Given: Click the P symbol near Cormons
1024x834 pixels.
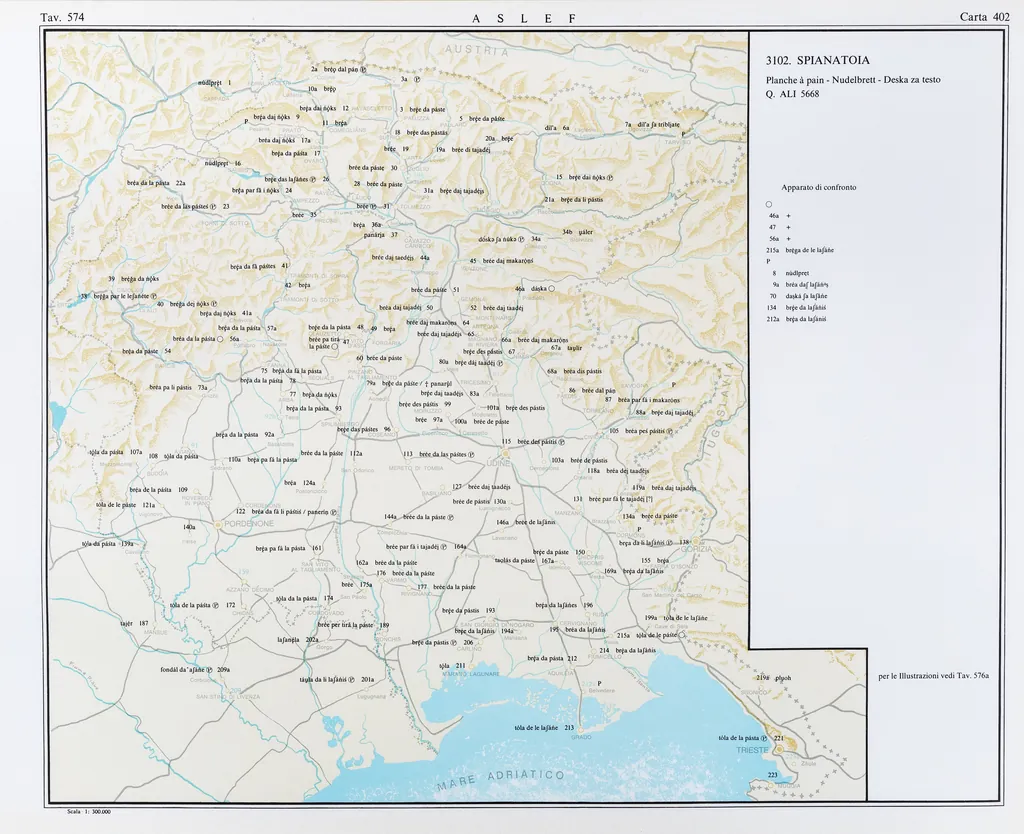Looking at the screenshot, I should 638,529.
